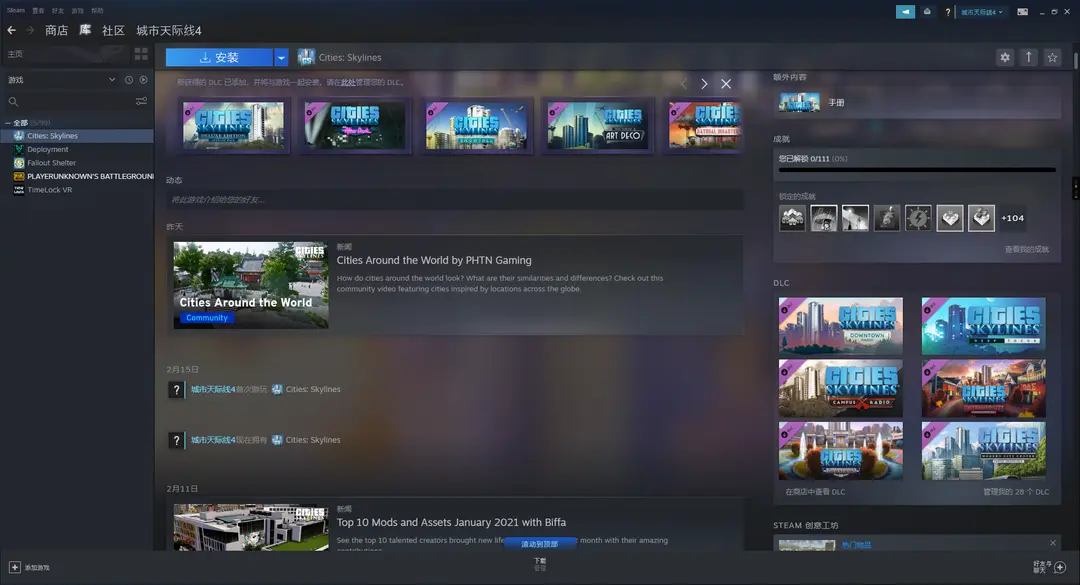The height and width of the screenshot is (585, 1080).
Task: Enter Big Picture mode icon
Action: 1022,12
